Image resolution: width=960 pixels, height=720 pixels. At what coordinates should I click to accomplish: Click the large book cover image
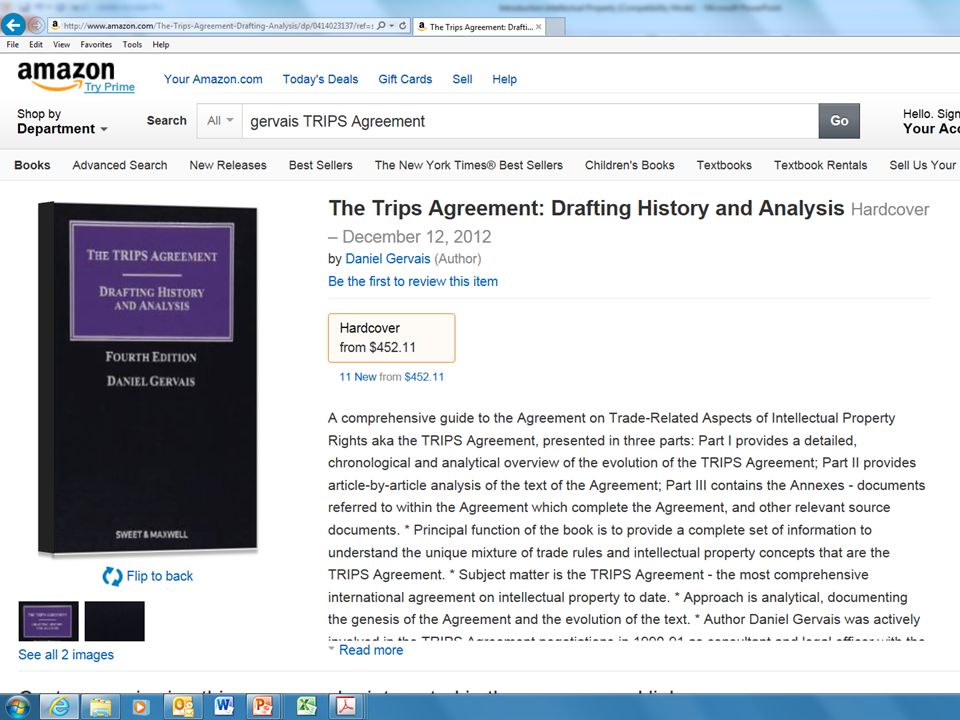point(148,378)
